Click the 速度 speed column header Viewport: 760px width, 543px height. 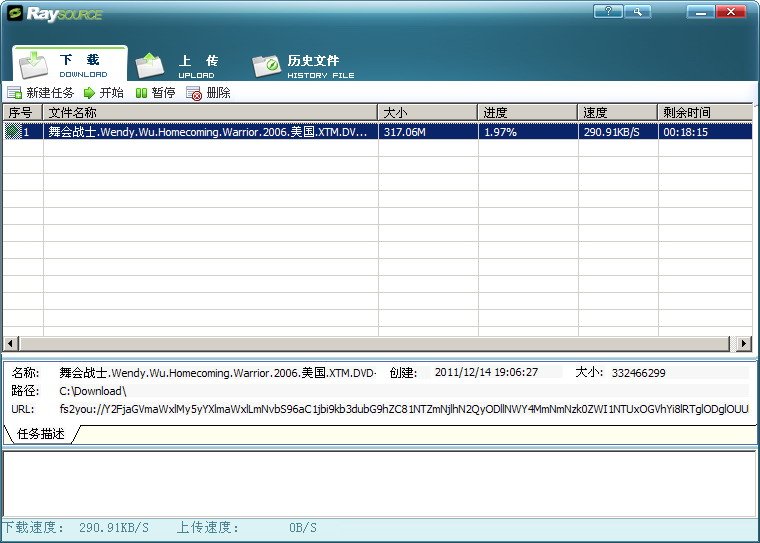pos(617,112)
